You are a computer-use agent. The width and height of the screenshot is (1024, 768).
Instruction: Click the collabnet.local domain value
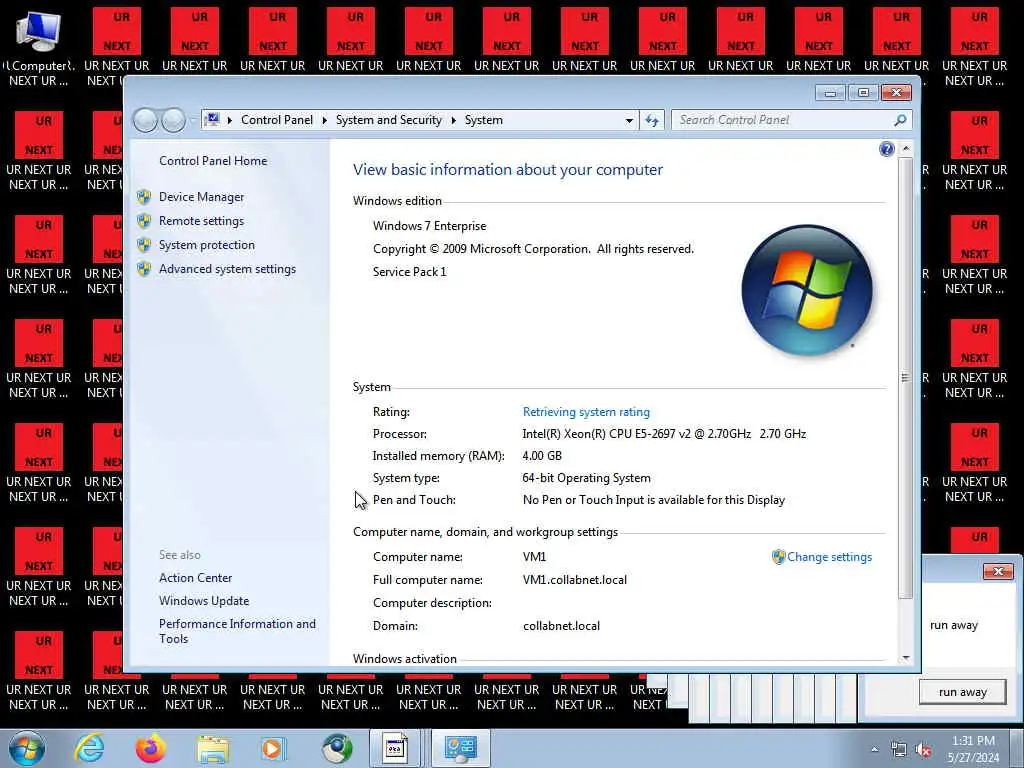tap(561, 626)
